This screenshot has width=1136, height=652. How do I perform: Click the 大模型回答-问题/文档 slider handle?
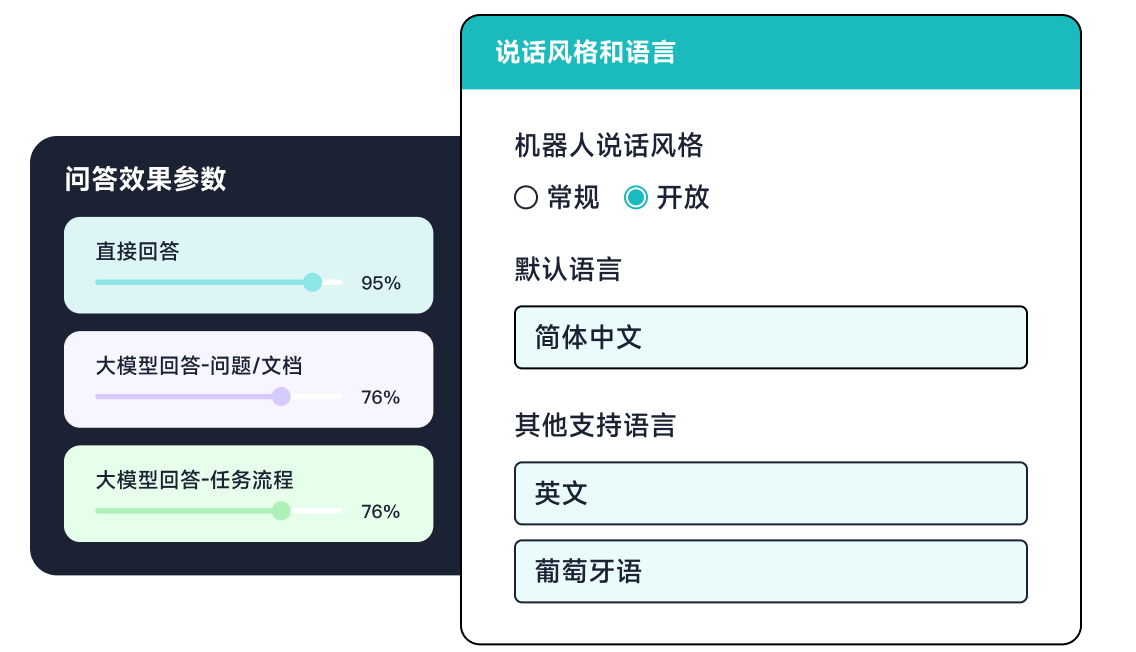(x=281, y=396)
